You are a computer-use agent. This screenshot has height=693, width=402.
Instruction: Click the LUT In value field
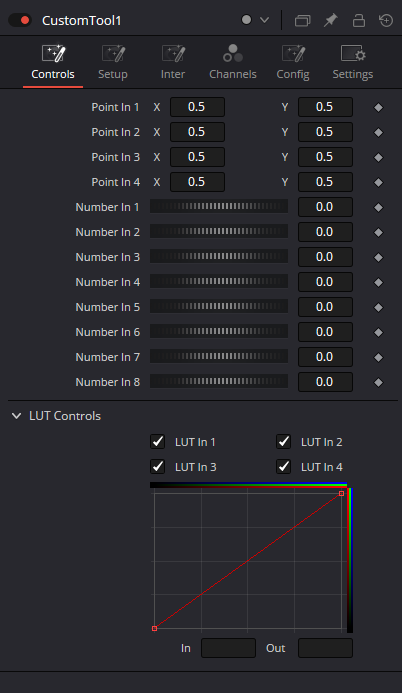(x=228, y=648)
